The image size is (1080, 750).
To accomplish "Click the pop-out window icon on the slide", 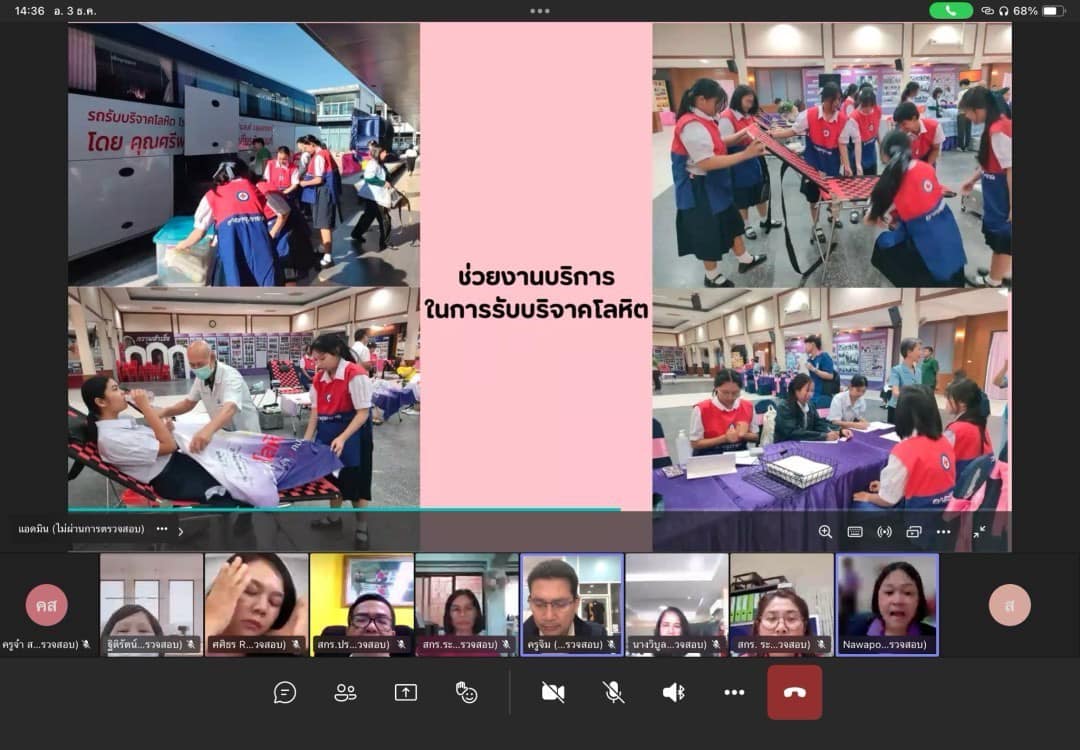I will tap(914, 532).
